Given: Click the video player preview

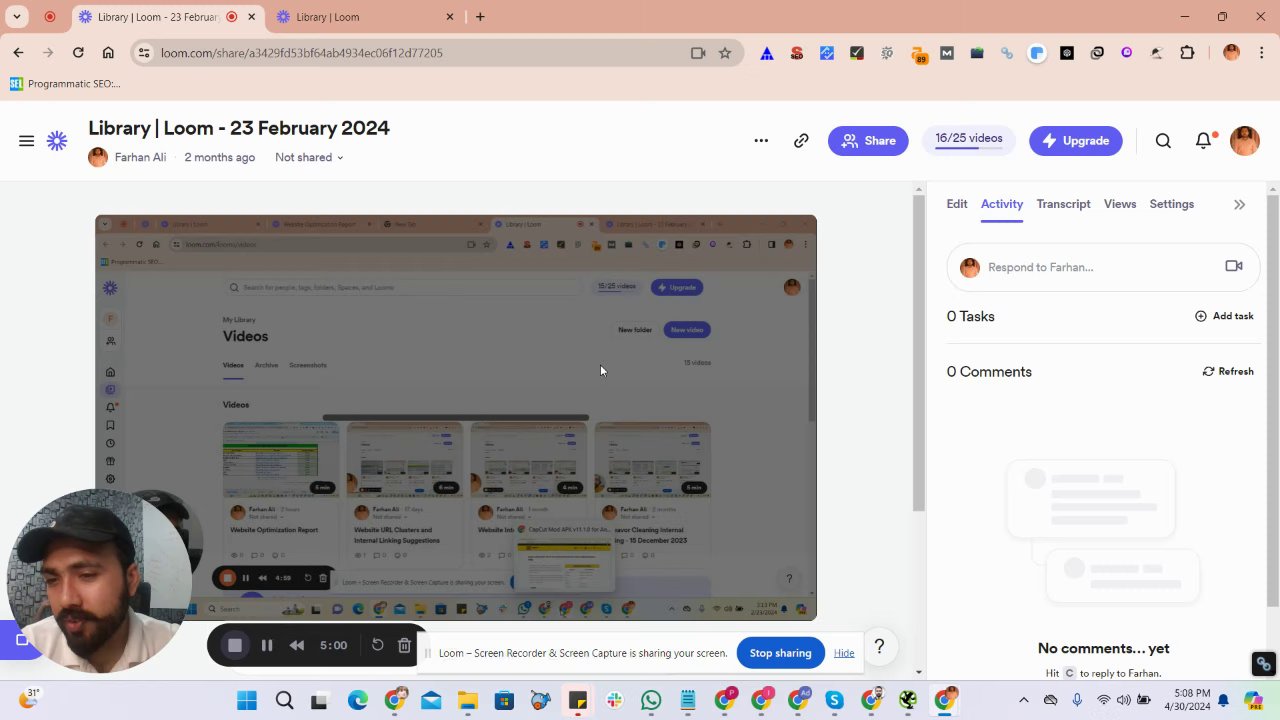Looking at the screenshot, I should (456, 417).
